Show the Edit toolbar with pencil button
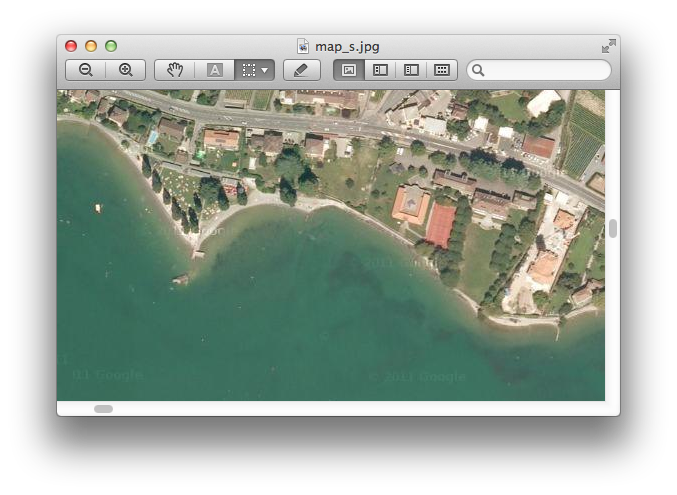The height and width of the screenshot is (495, 677). [301, 70]
